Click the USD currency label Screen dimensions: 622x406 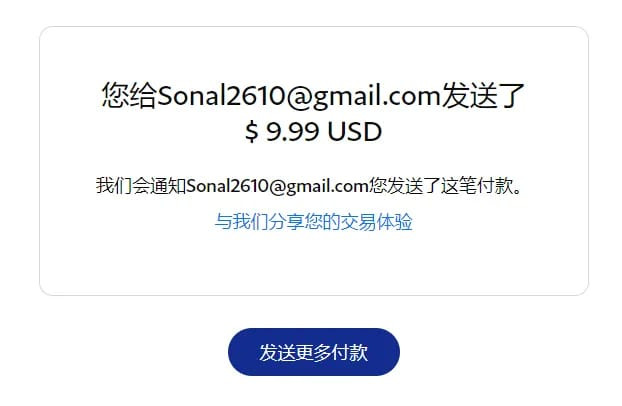click(x=355, y=131)
